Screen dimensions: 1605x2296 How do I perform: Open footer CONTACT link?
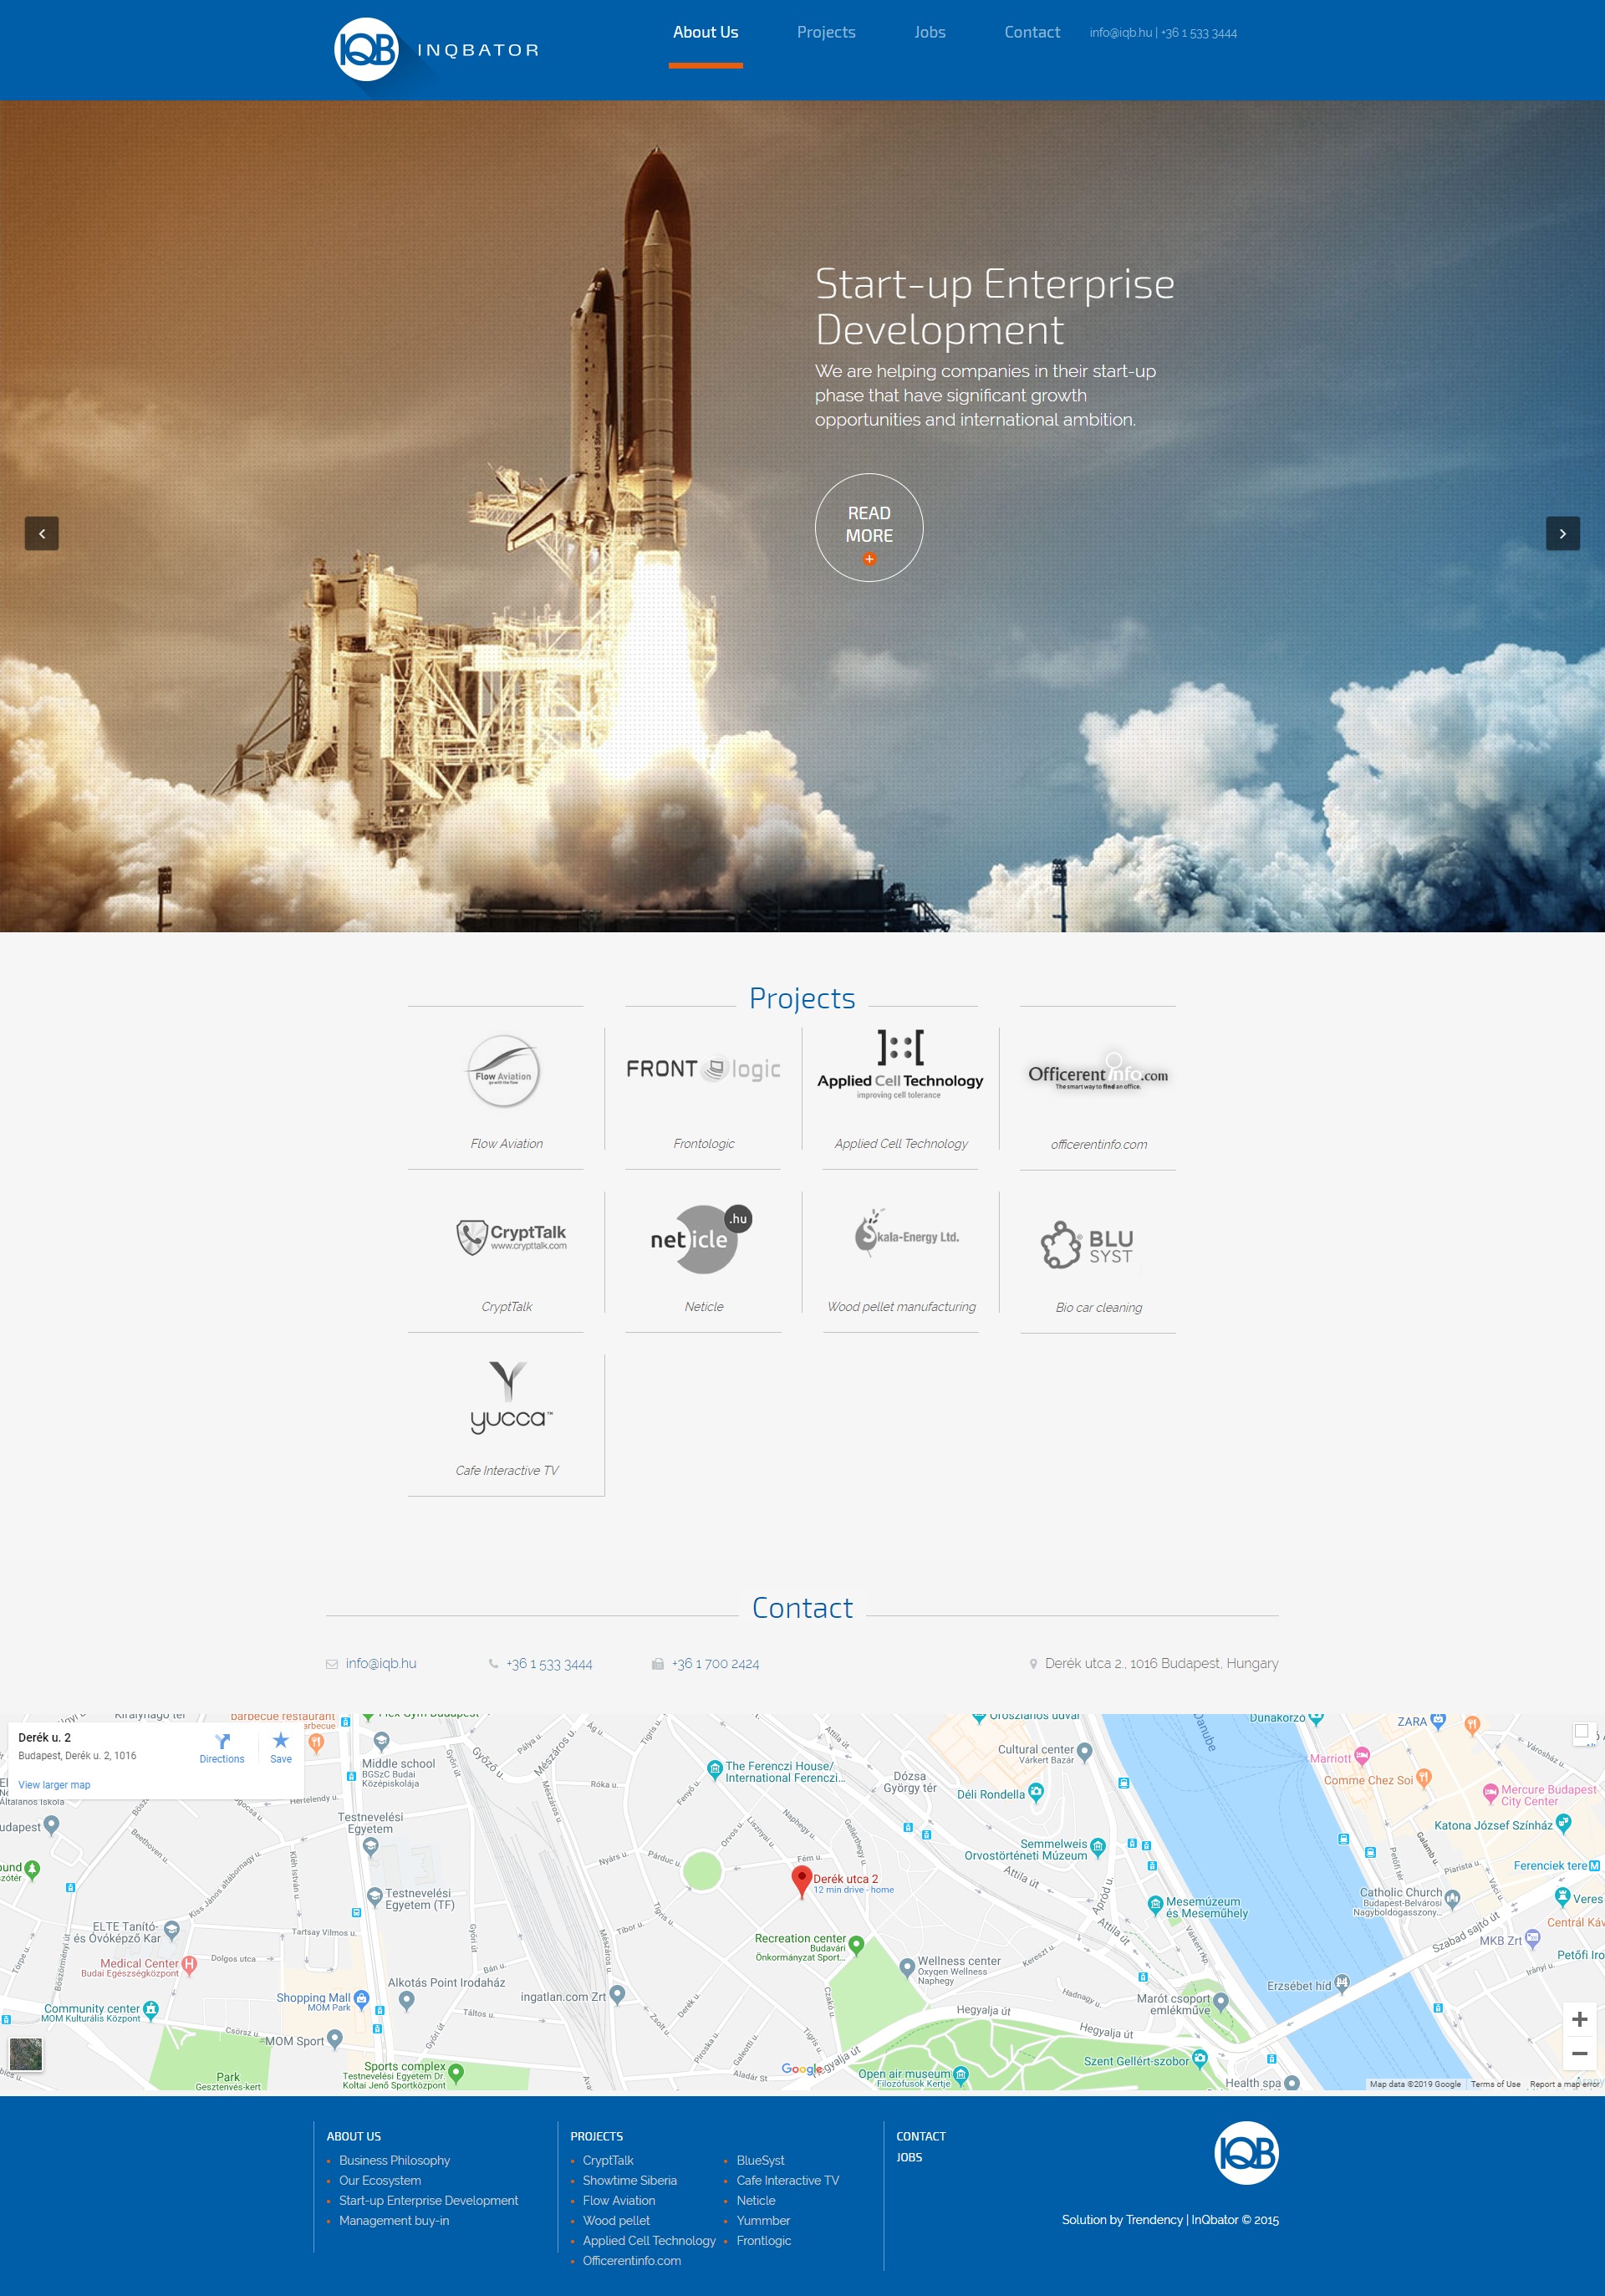coord(921,2136)
